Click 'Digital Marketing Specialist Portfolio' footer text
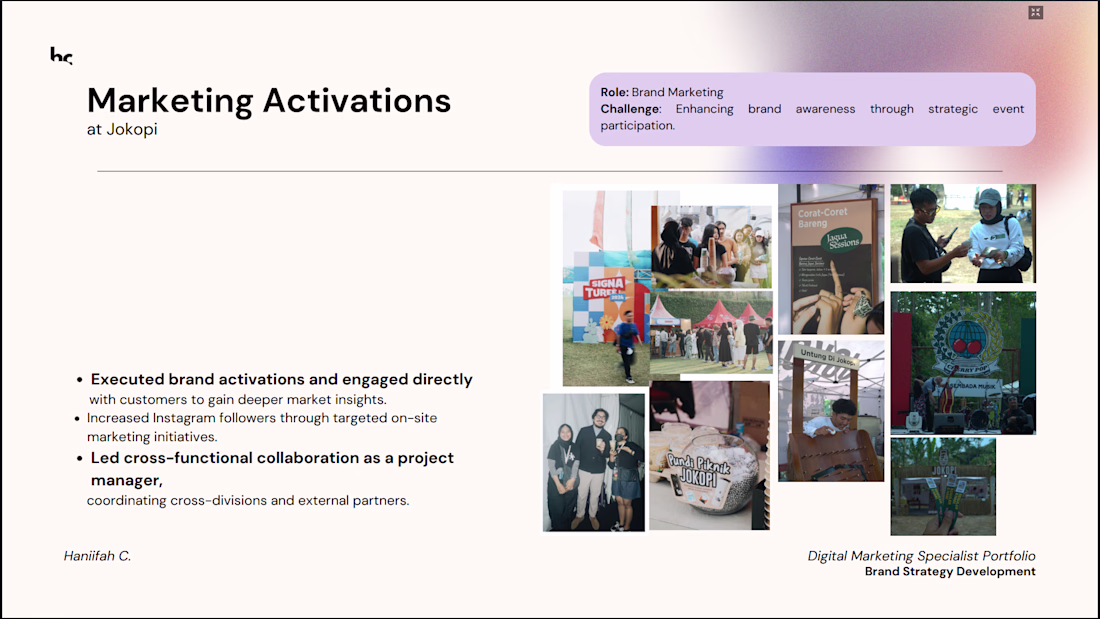The height and width of the screenshot is (619, 1100). (x=921, y=556)
